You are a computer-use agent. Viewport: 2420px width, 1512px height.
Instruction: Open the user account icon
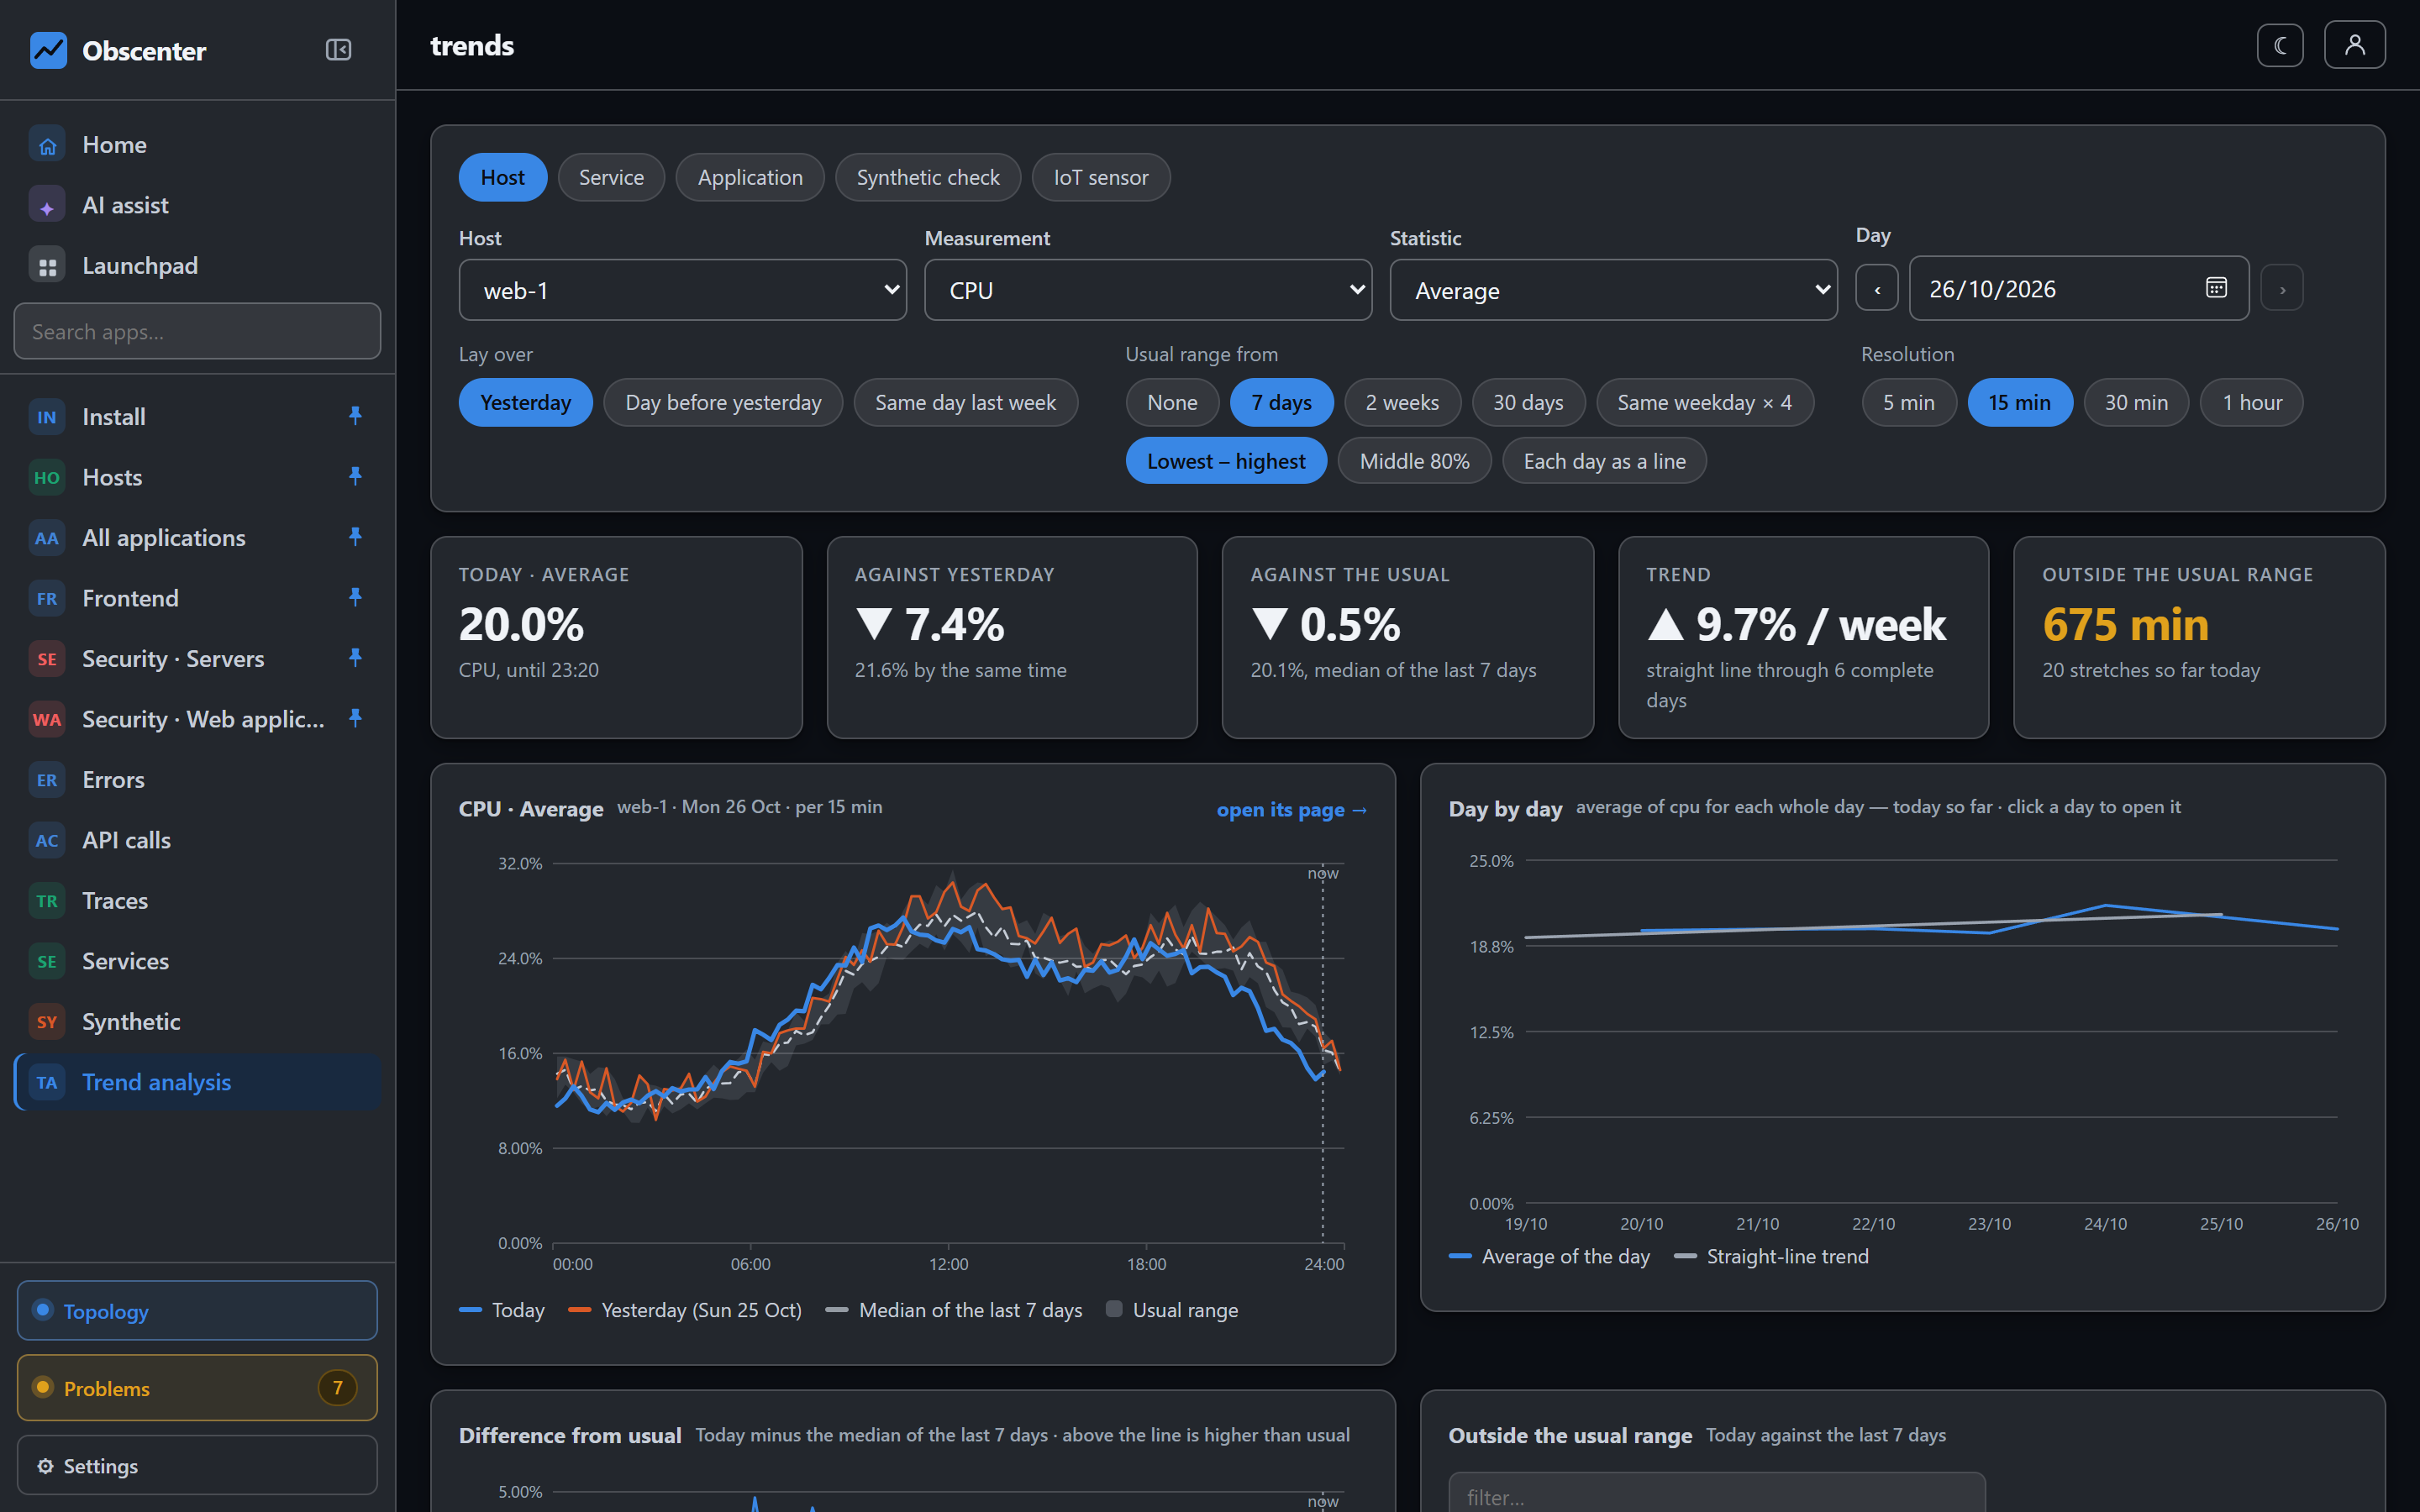point(2354,45)
